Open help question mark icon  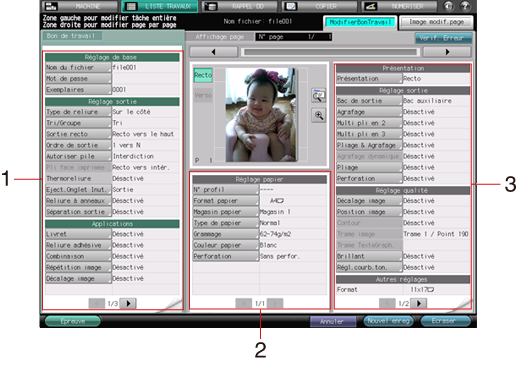[x=465, y=6]
